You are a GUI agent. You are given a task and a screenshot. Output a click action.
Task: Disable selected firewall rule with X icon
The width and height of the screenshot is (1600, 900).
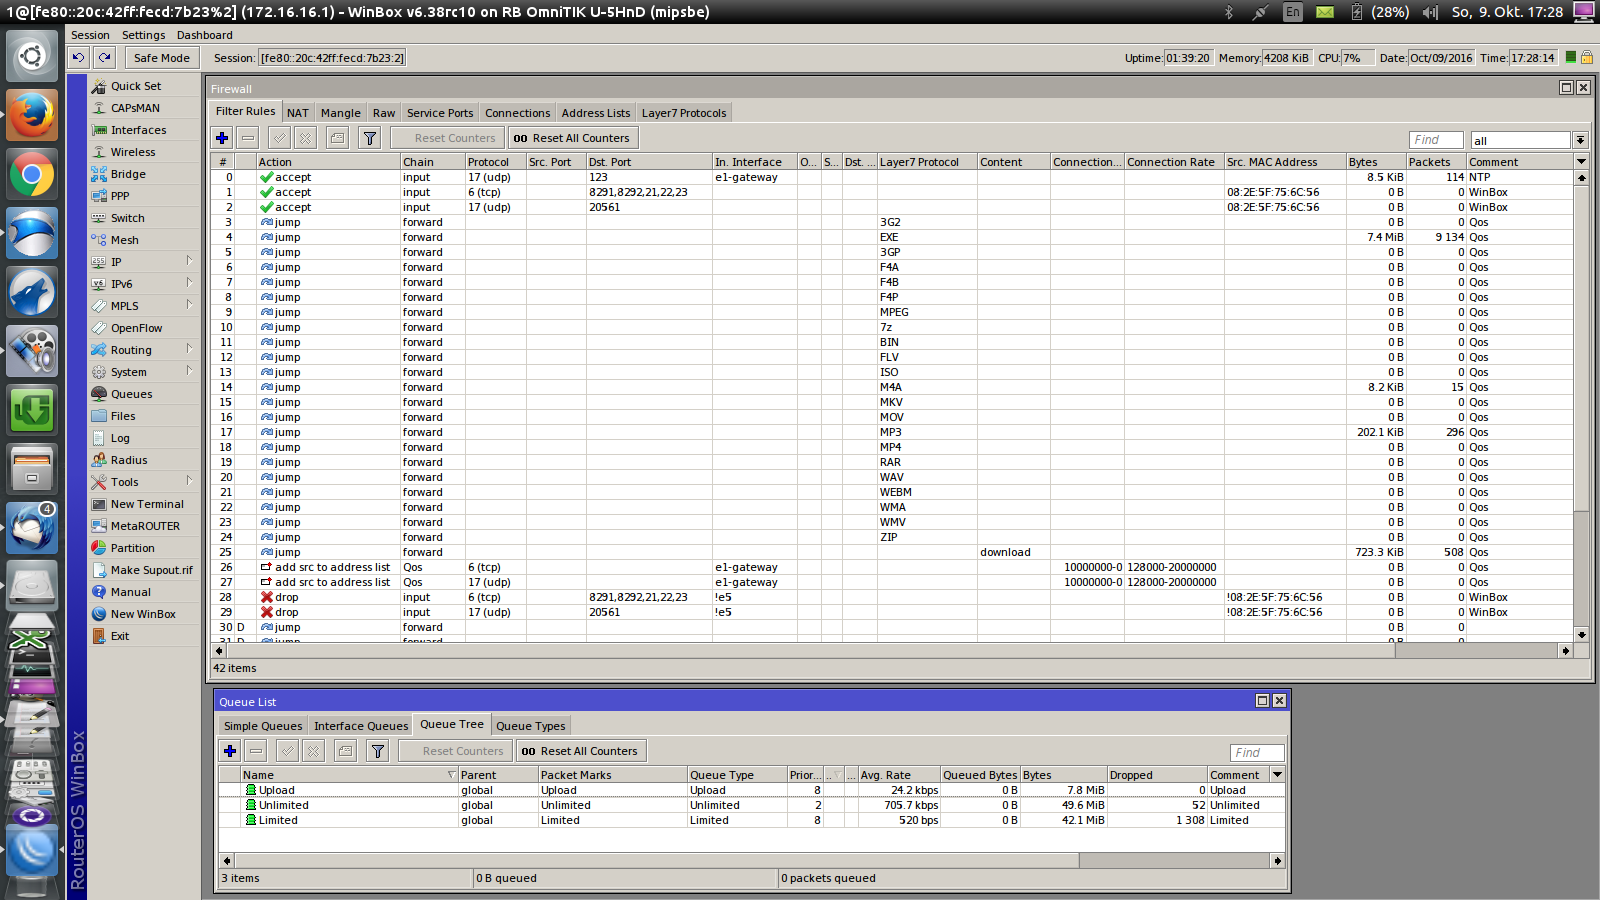click(x=306, y=138)
